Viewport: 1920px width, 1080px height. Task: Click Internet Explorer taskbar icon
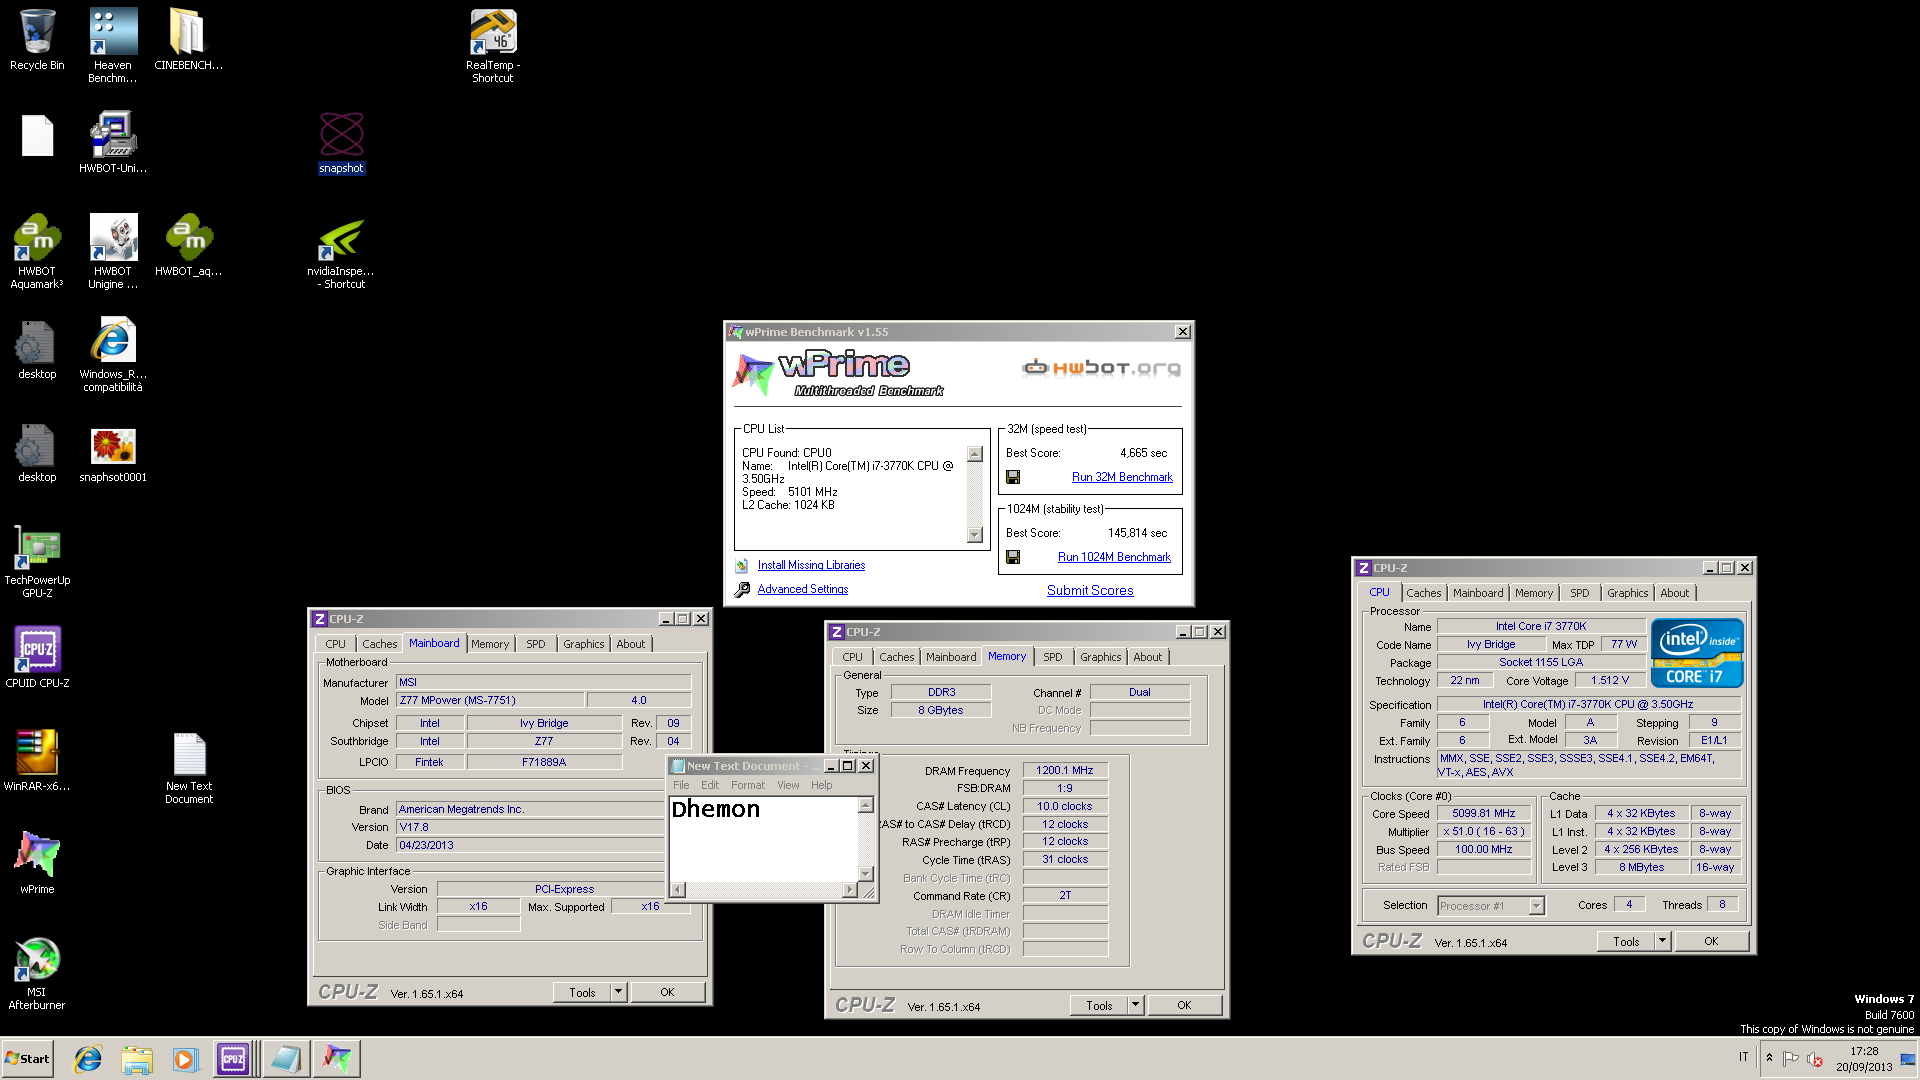(x=88, y=1059)
